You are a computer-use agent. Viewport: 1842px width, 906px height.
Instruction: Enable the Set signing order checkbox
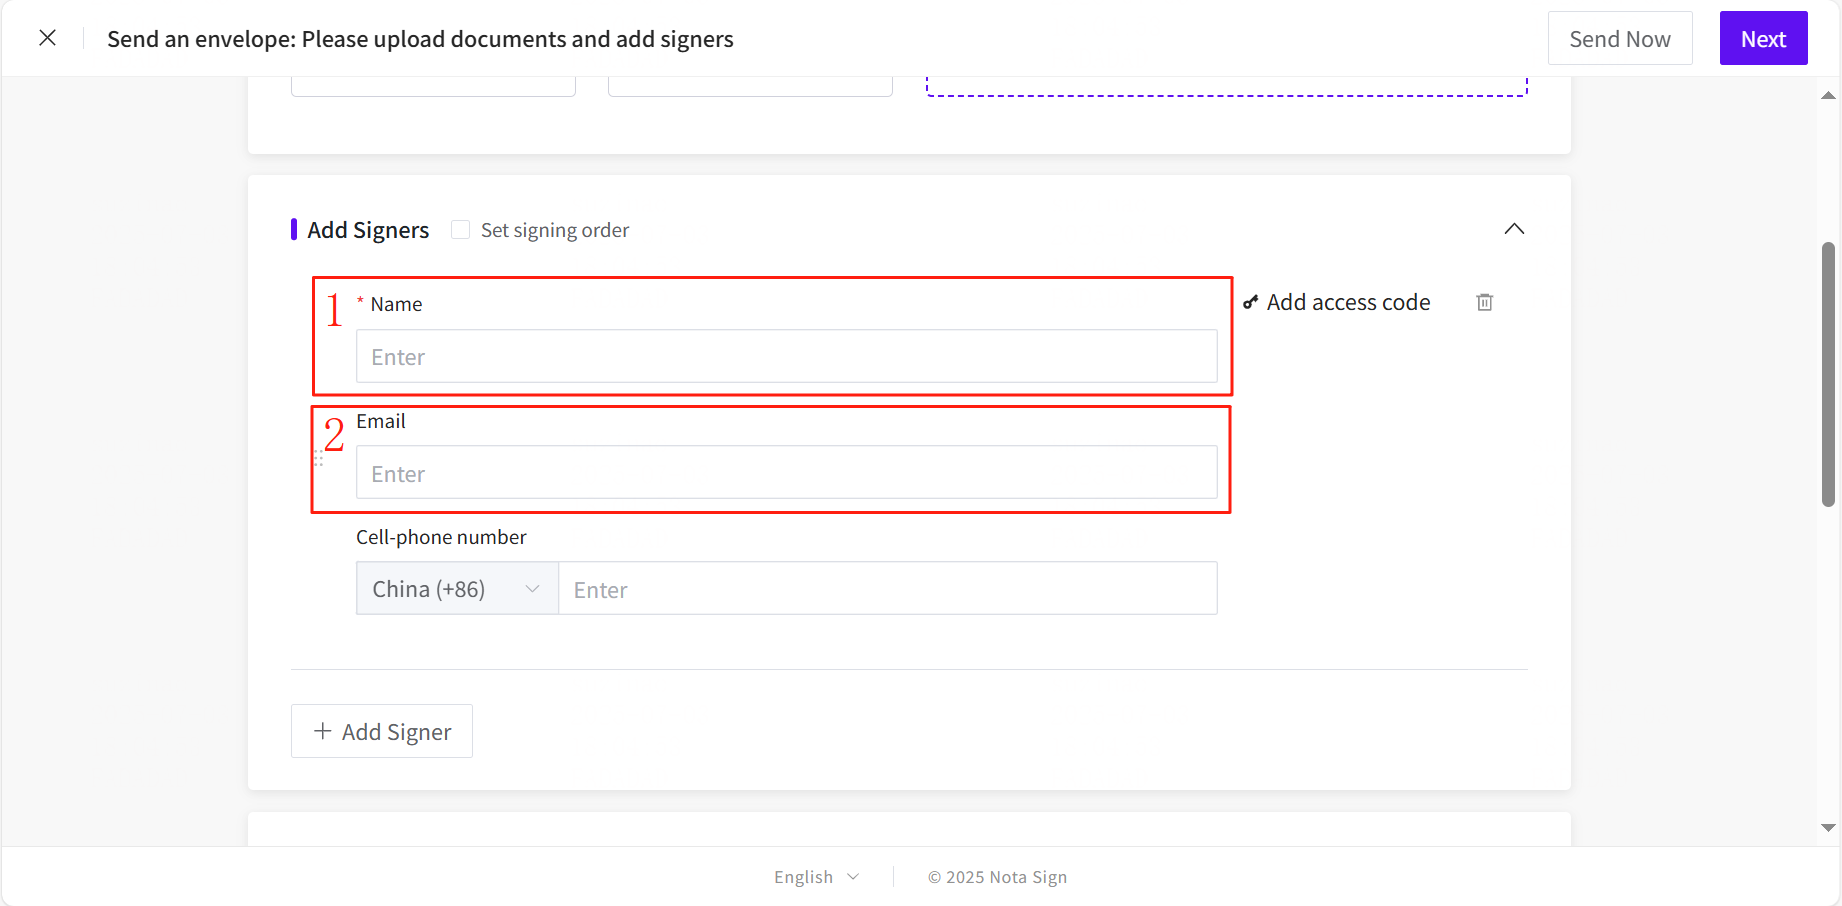tap(460, 230)
